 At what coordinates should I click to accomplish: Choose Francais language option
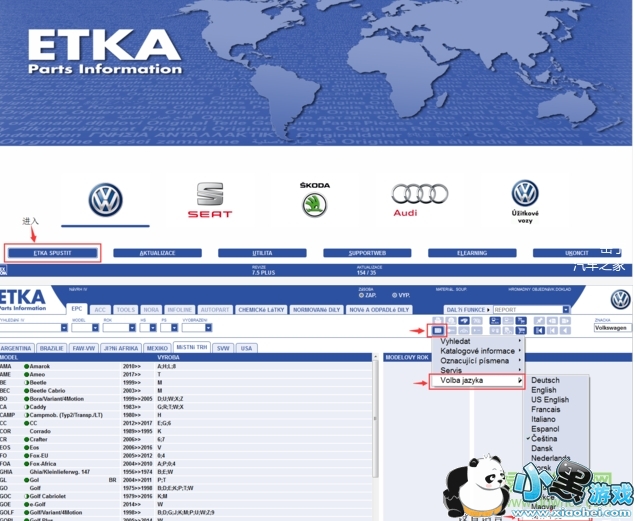tap(546, 409)
